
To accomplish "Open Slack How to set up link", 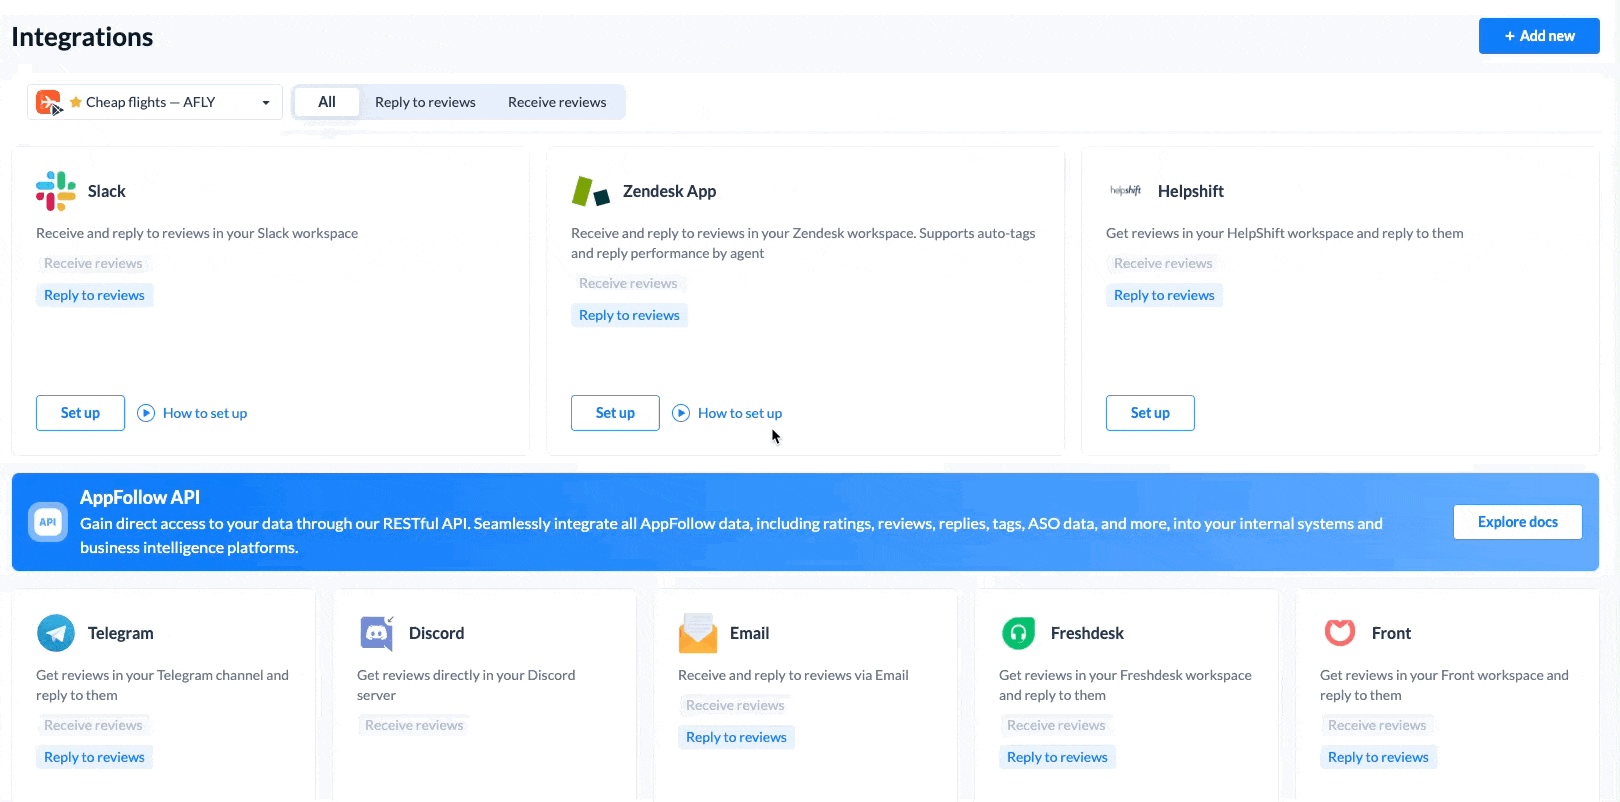I will [x=205, y=413].
